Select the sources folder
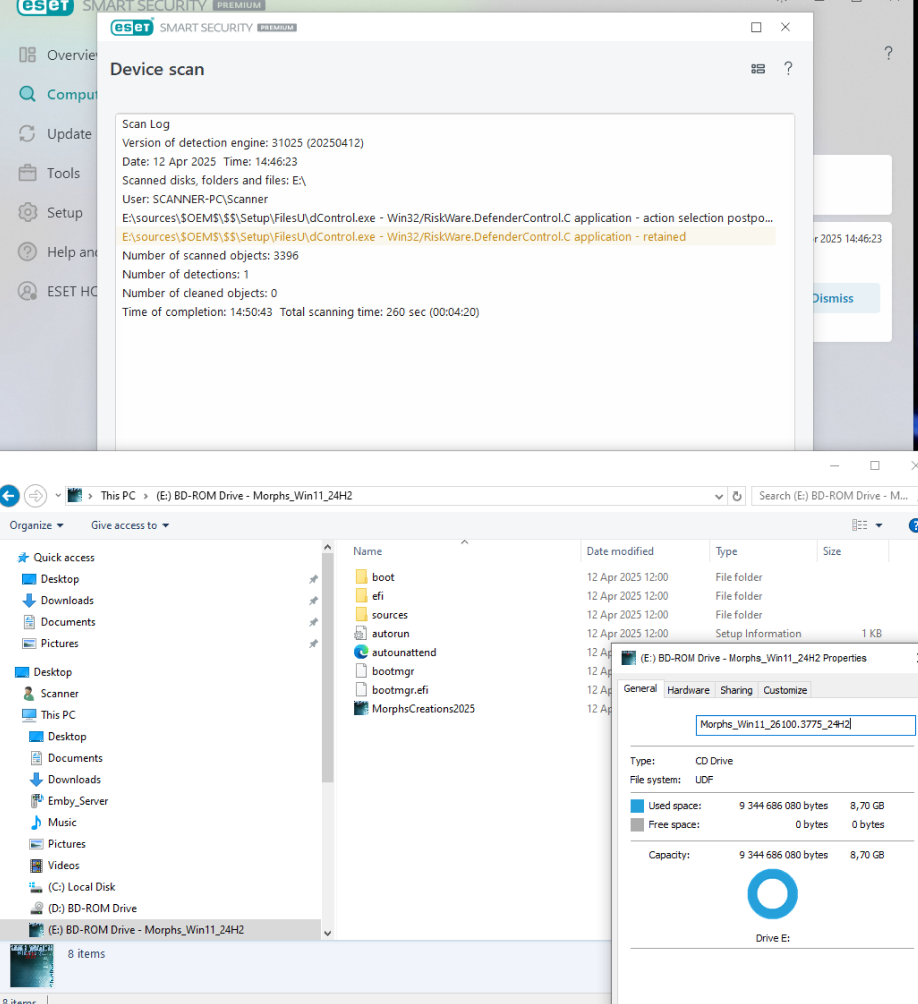 click(389, 615)
